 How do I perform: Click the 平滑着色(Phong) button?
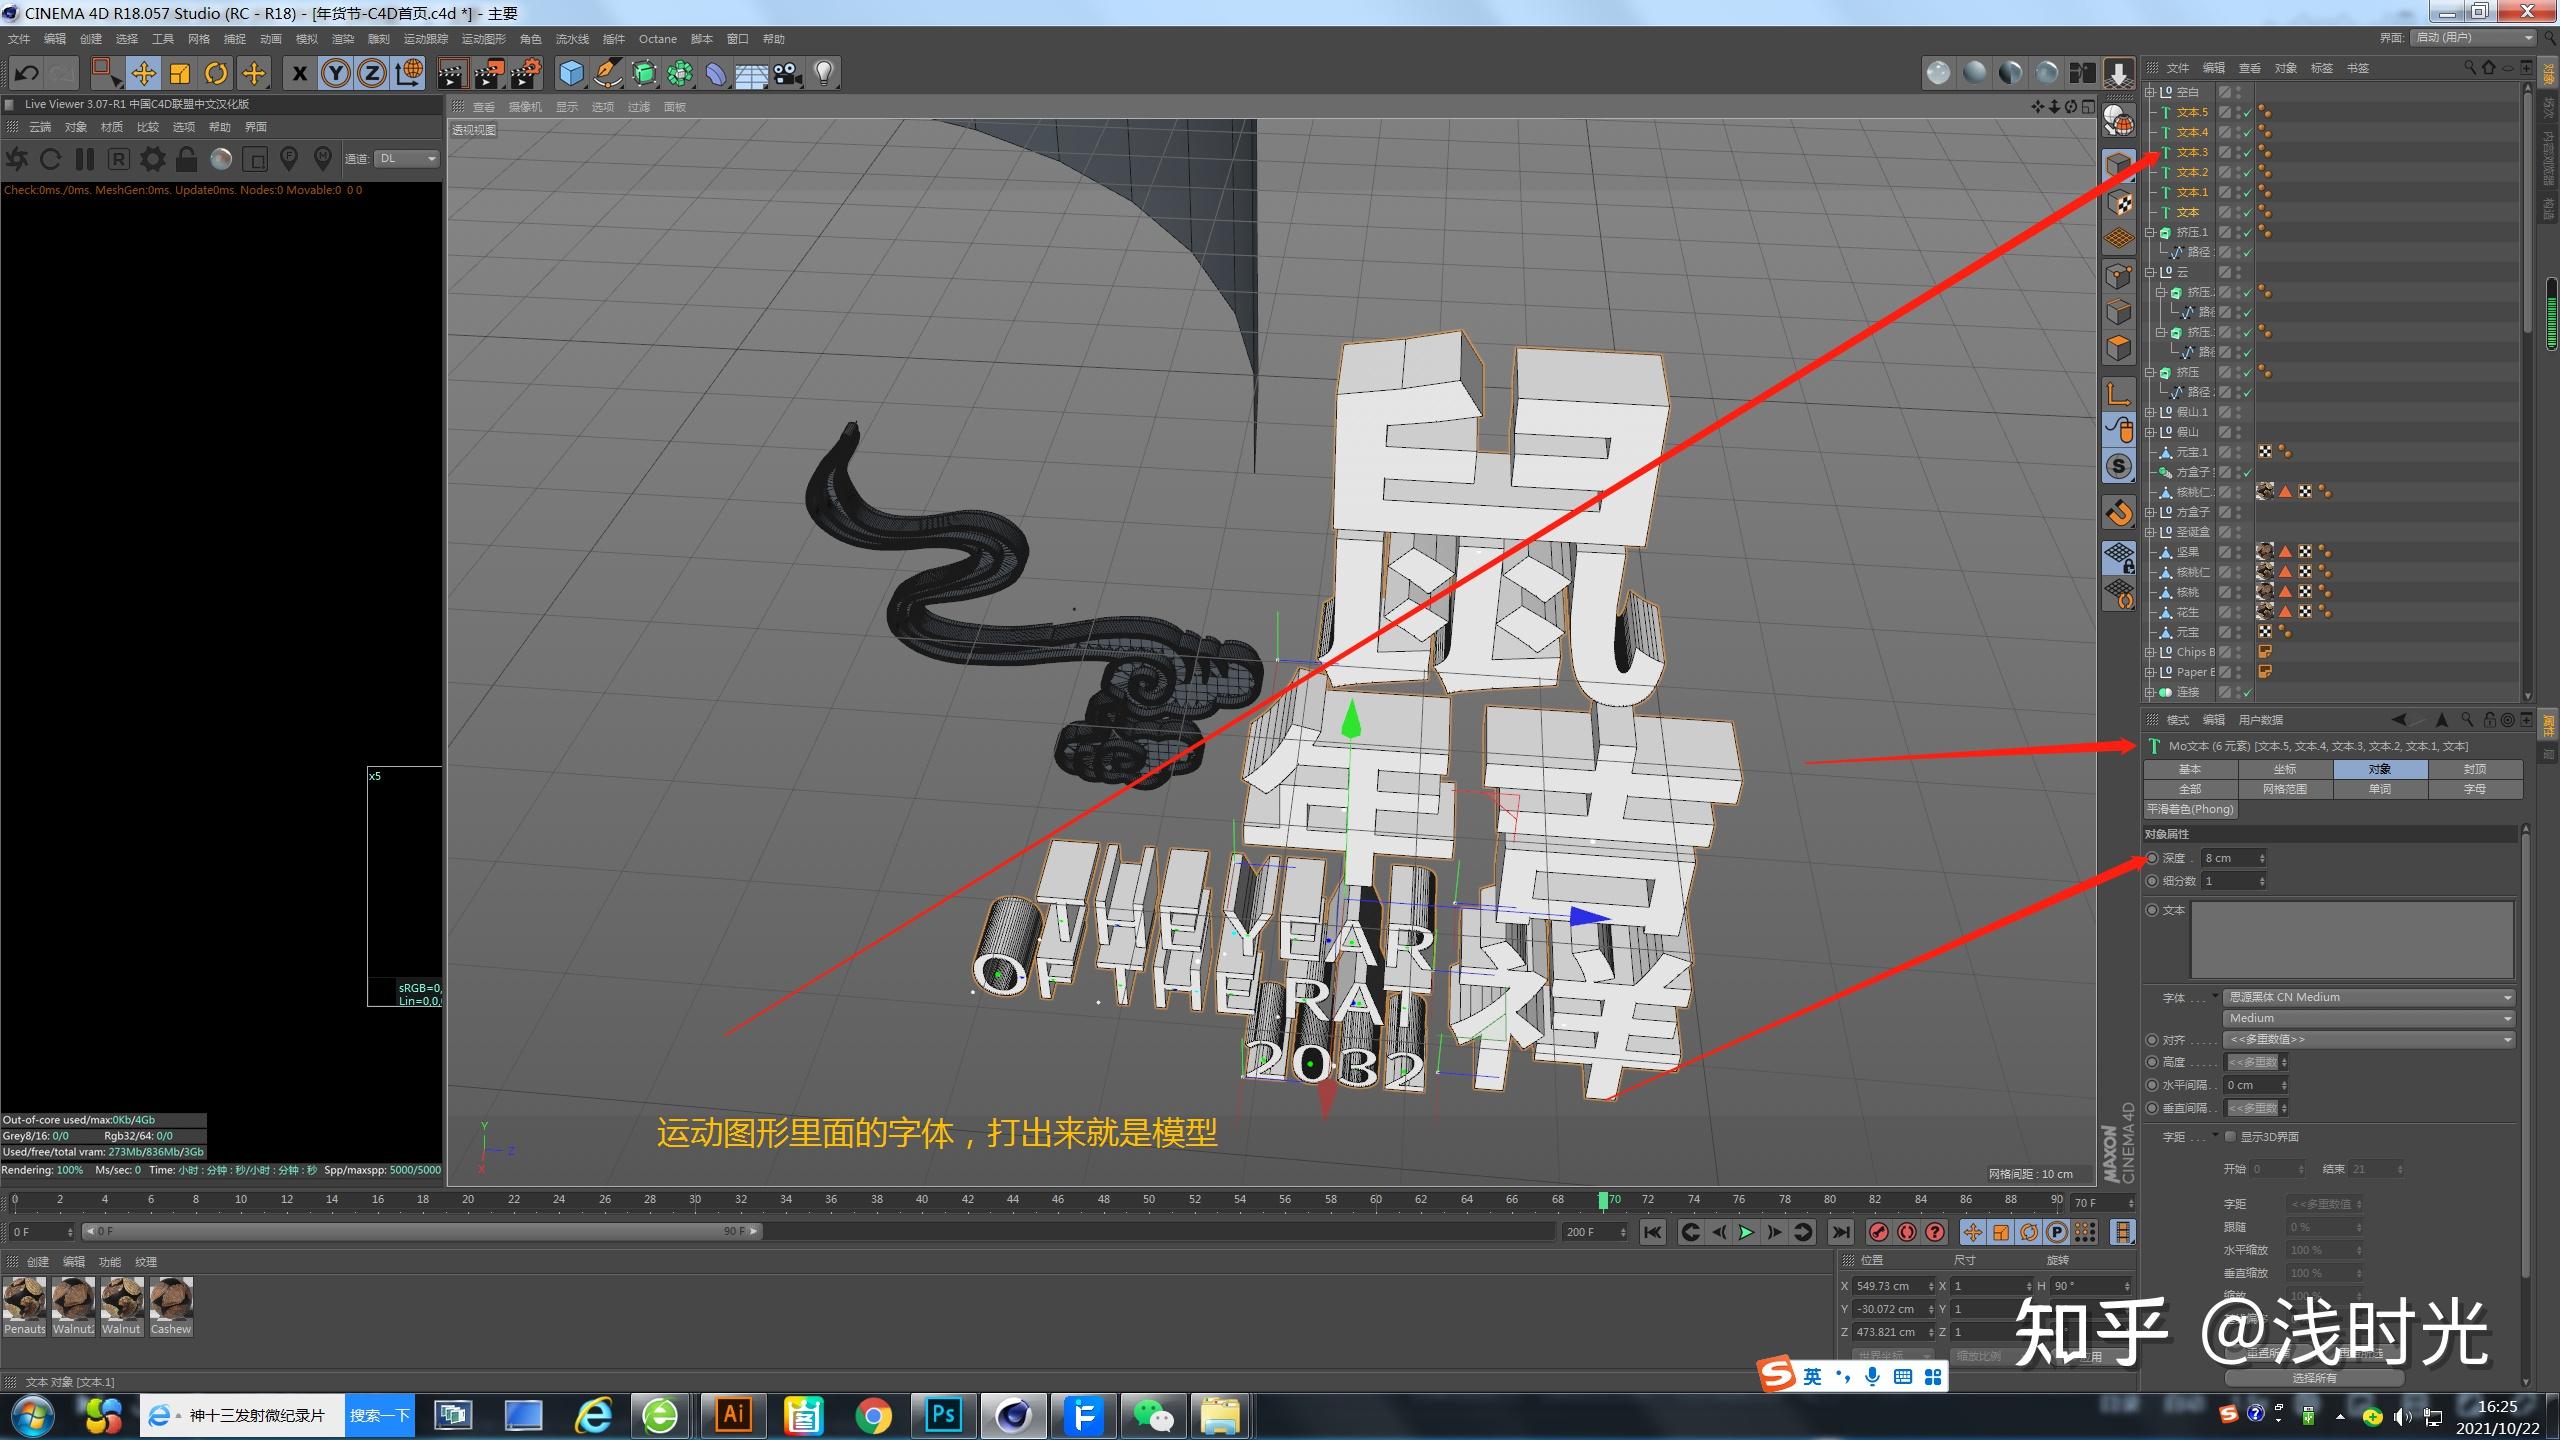click(x=2190, y=809)
